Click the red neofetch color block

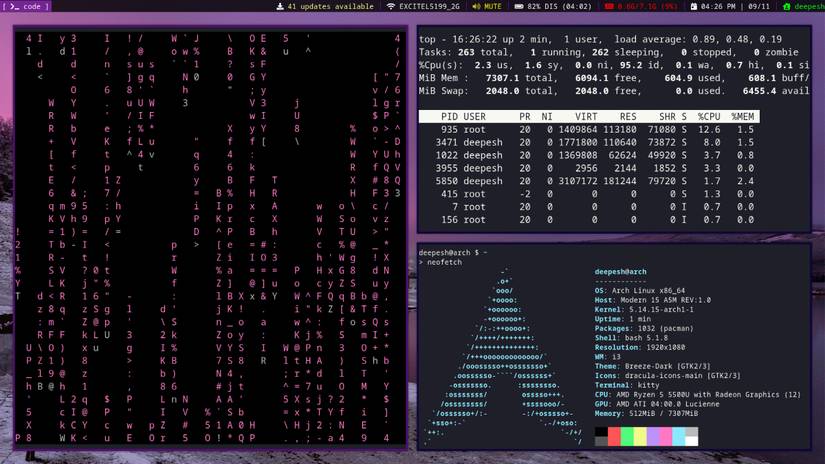[x=614, y=437]
